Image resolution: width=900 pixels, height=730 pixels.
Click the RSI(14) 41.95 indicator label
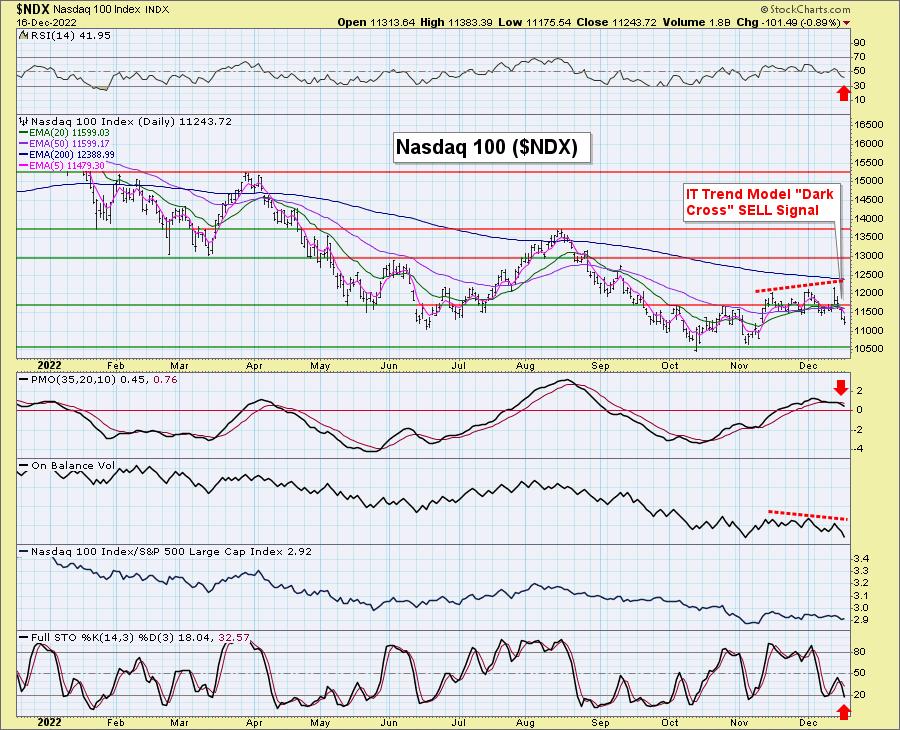(70, 36)
